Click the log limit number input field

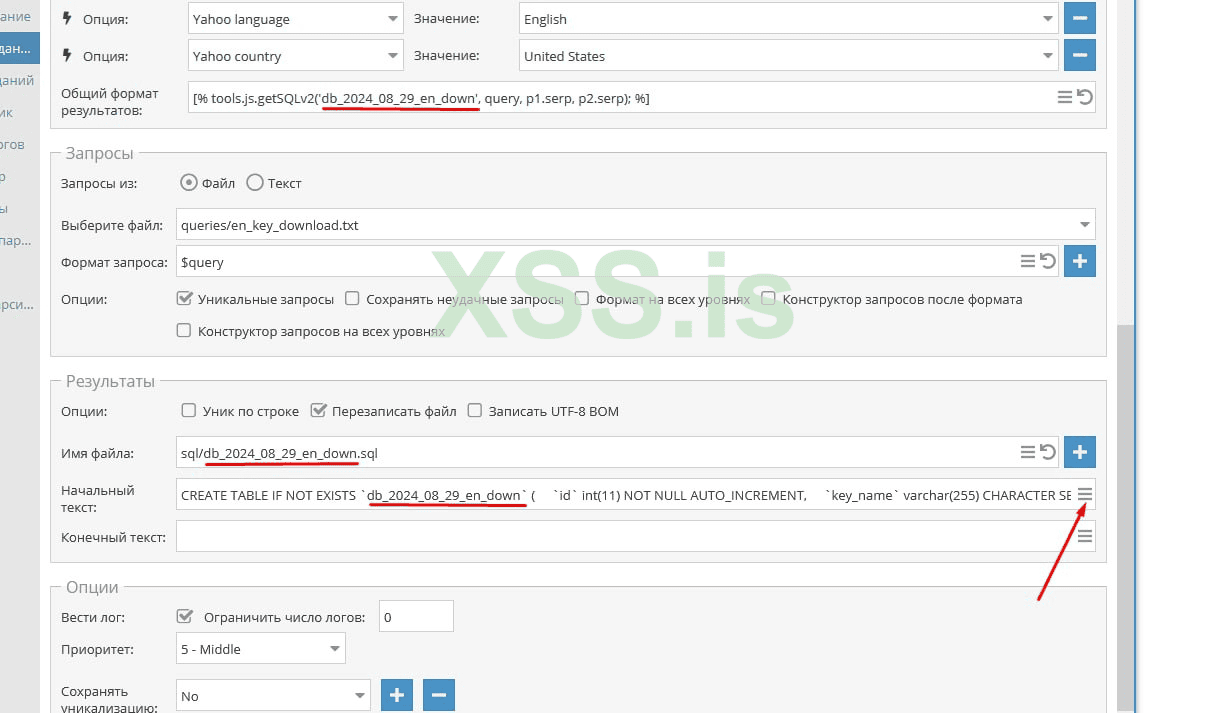[416, 616]
